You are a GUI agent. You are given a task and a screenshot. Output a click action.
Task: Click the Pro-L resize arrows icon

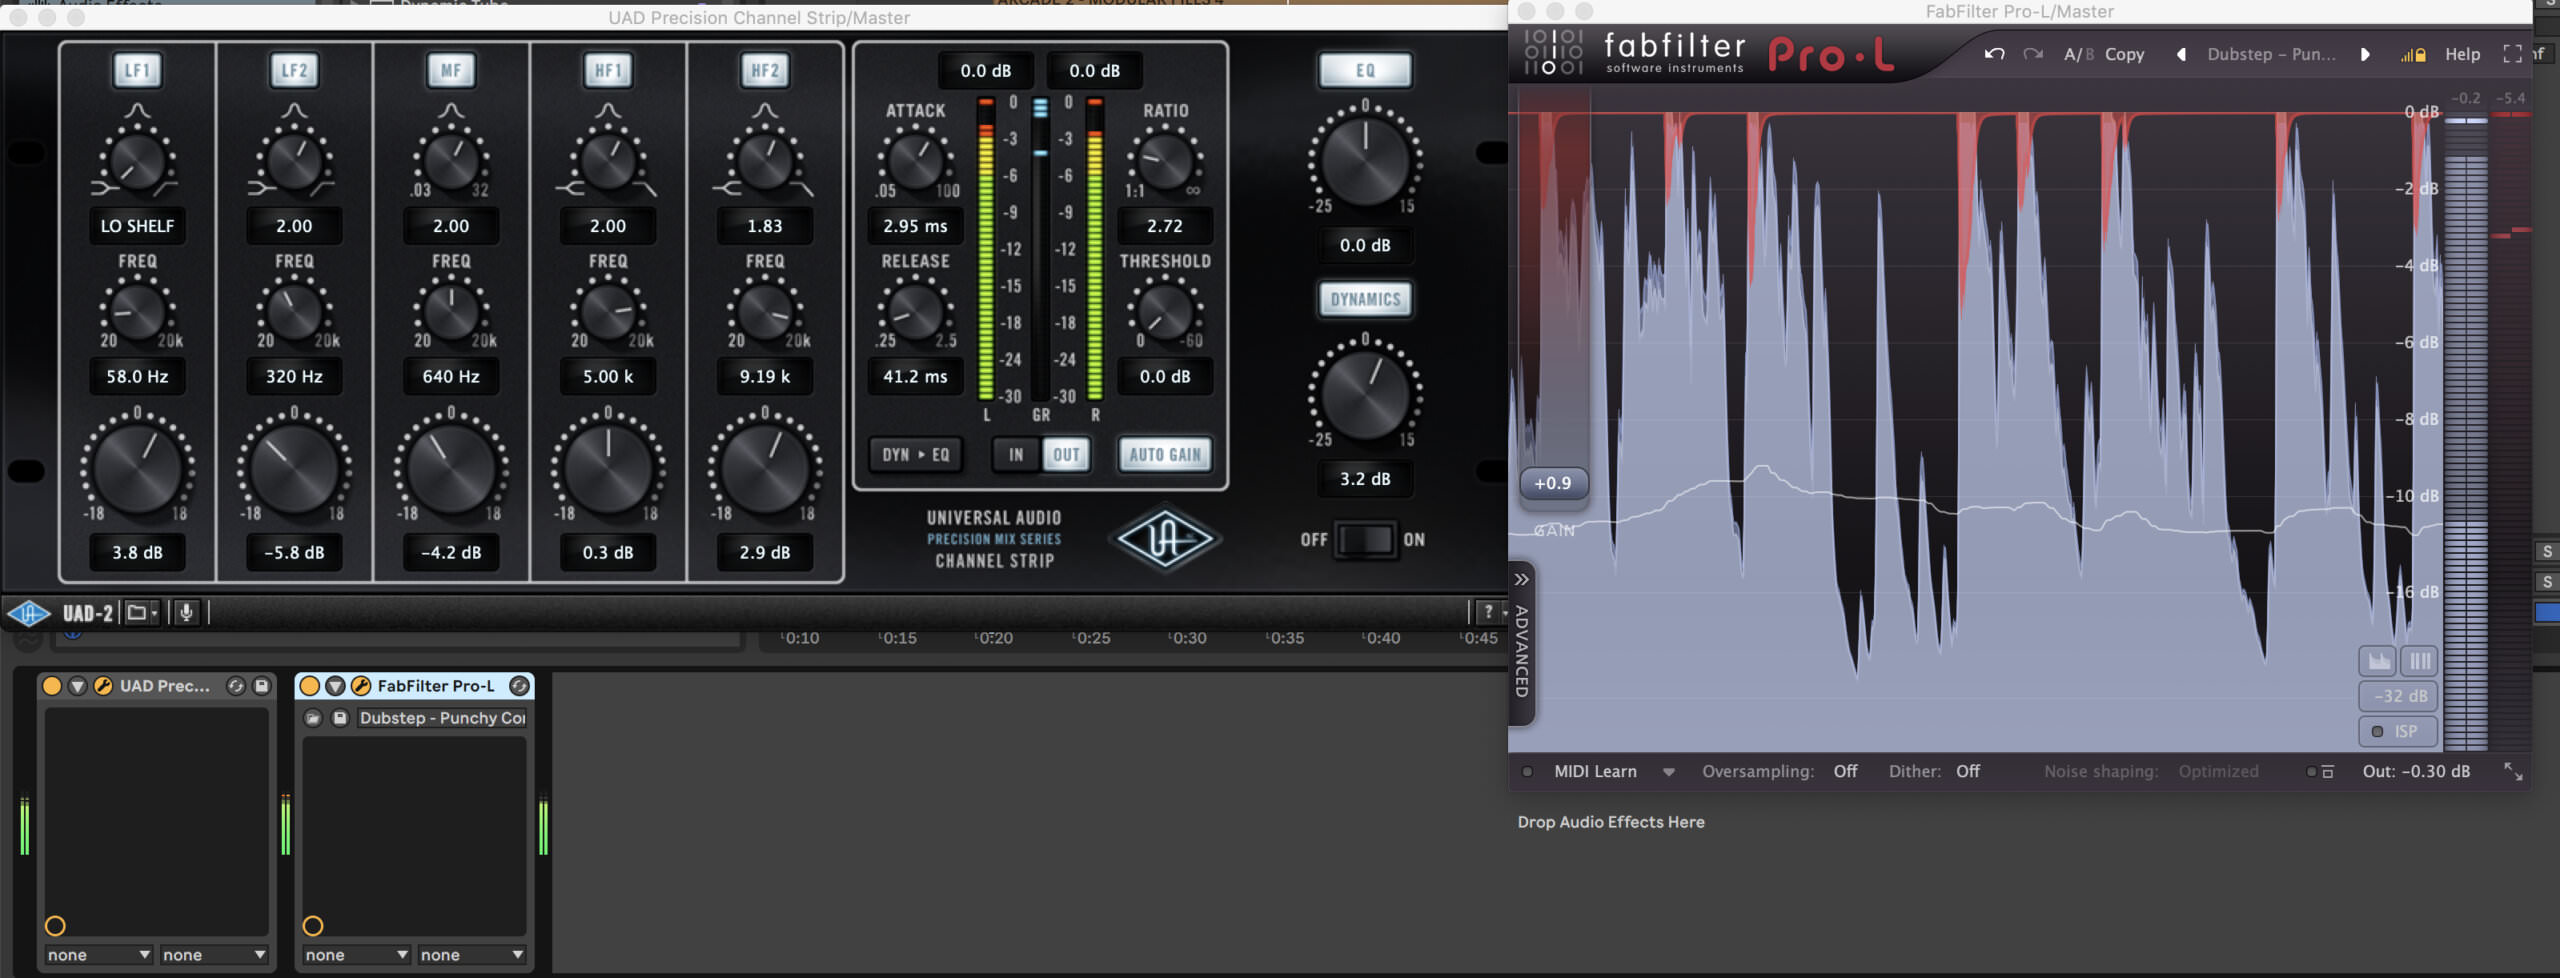pos(2513,771)
